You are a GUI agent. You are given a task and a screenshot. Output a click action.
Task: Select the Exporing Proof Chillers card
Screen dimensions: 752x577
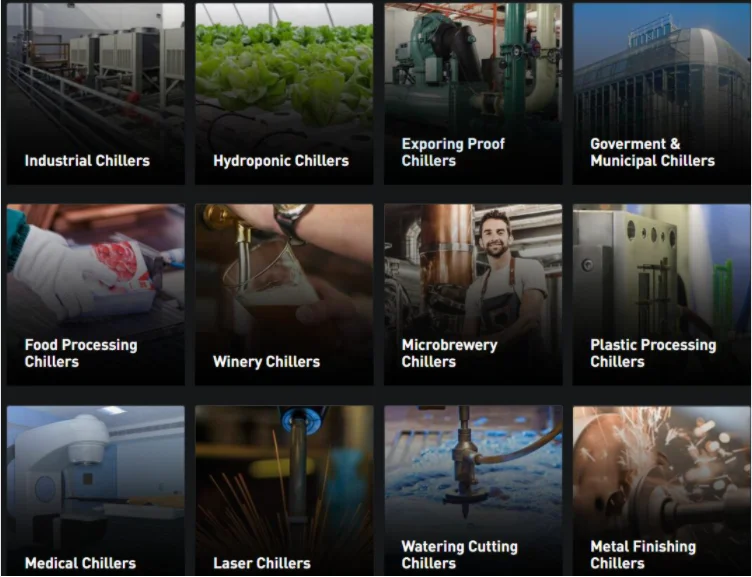(473, 94)
